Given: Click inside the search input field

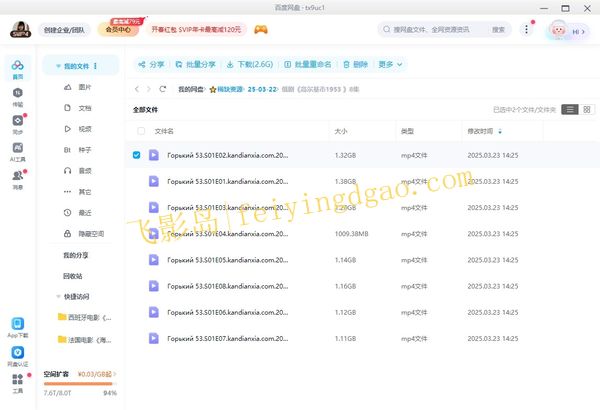Looking at the screenshot, I should pos(432,29).
